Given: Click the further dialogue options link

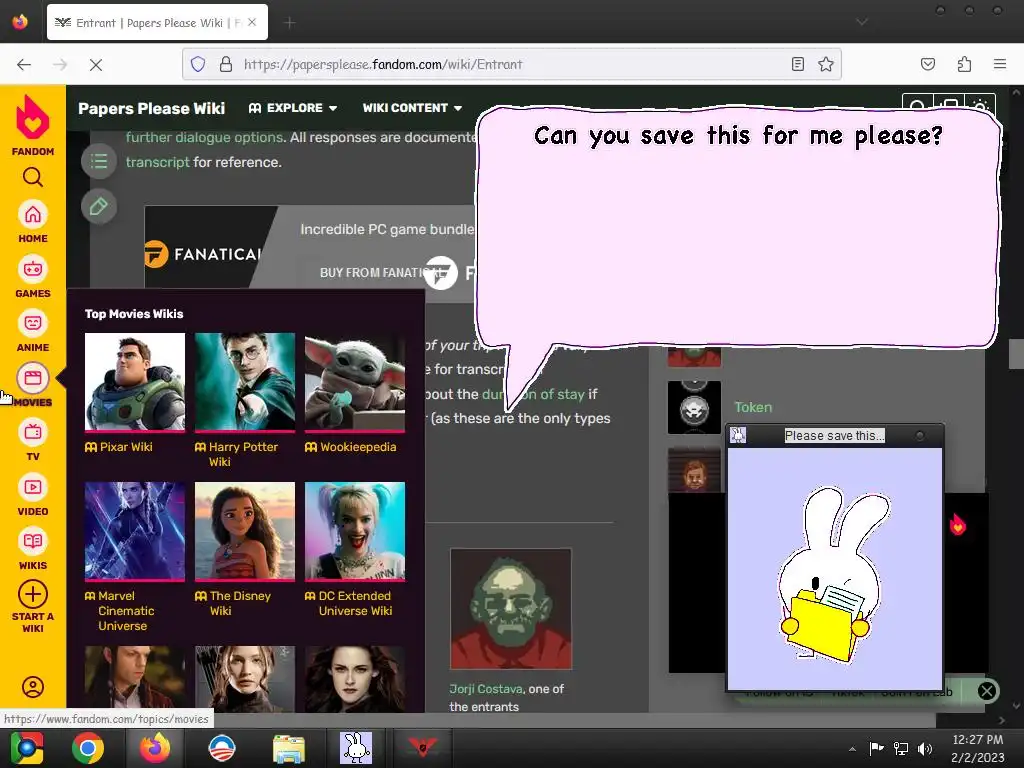Looking at the screenshot, I should [x=204, y=137].
